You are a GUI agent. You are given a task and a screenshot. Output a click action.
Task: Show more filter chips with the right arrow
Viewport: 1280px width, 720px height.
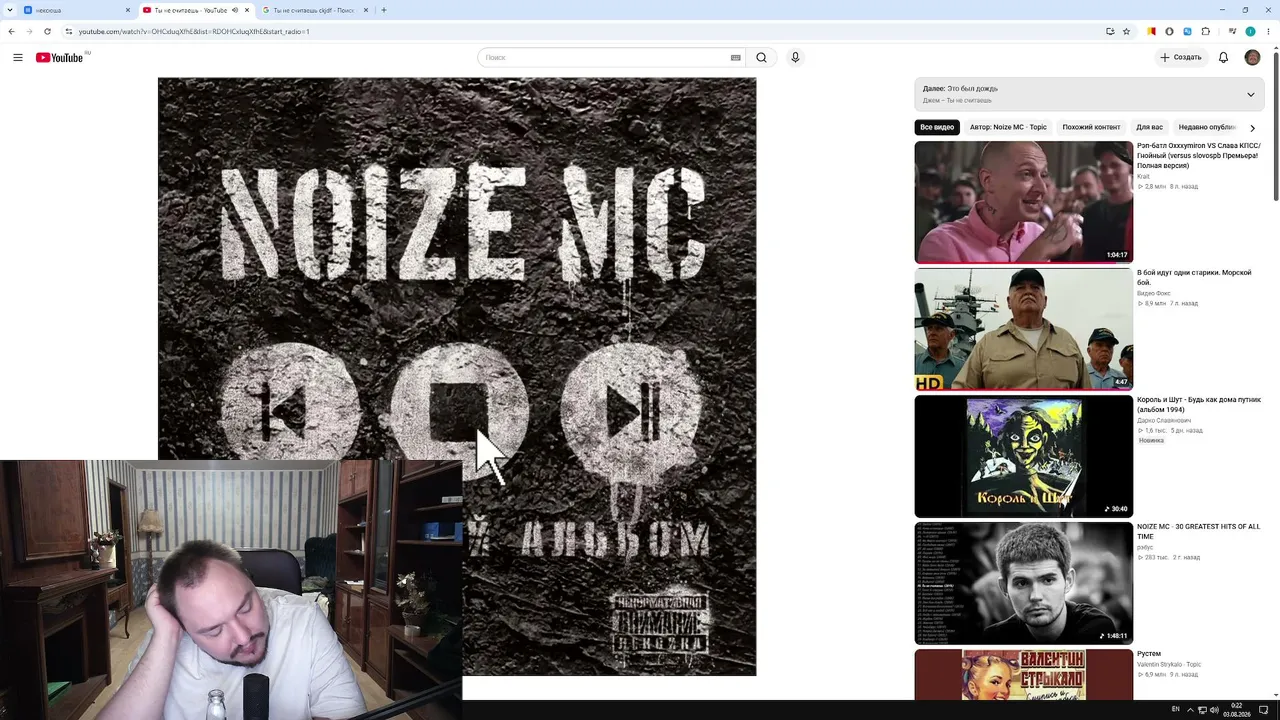[x=1252, y=128]
